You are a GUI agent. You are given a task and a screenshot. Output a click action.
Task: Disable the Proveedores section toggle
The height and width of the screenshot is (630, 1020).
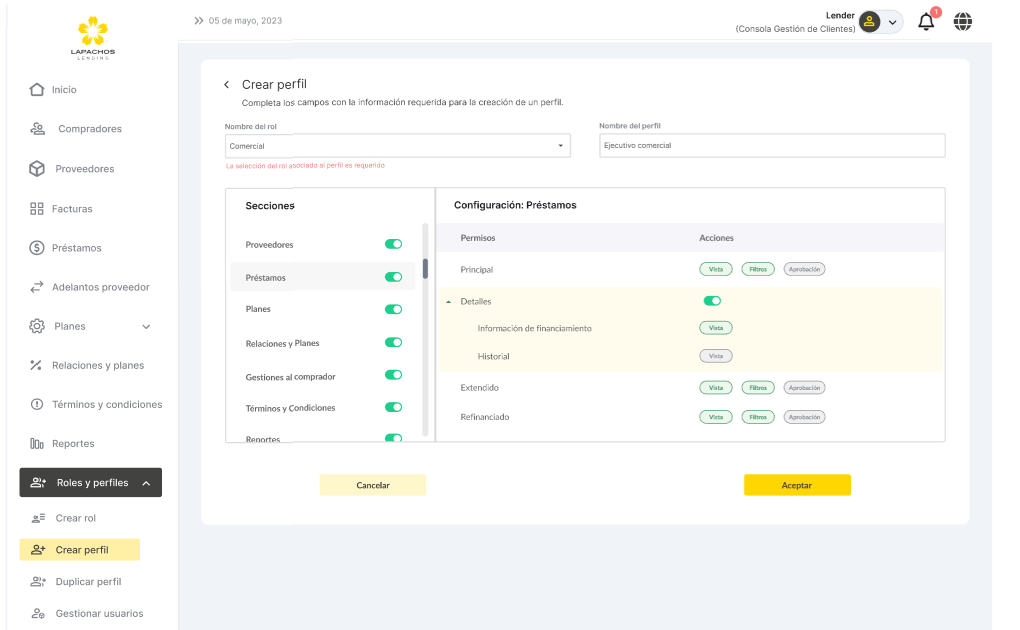coord(393,244)
